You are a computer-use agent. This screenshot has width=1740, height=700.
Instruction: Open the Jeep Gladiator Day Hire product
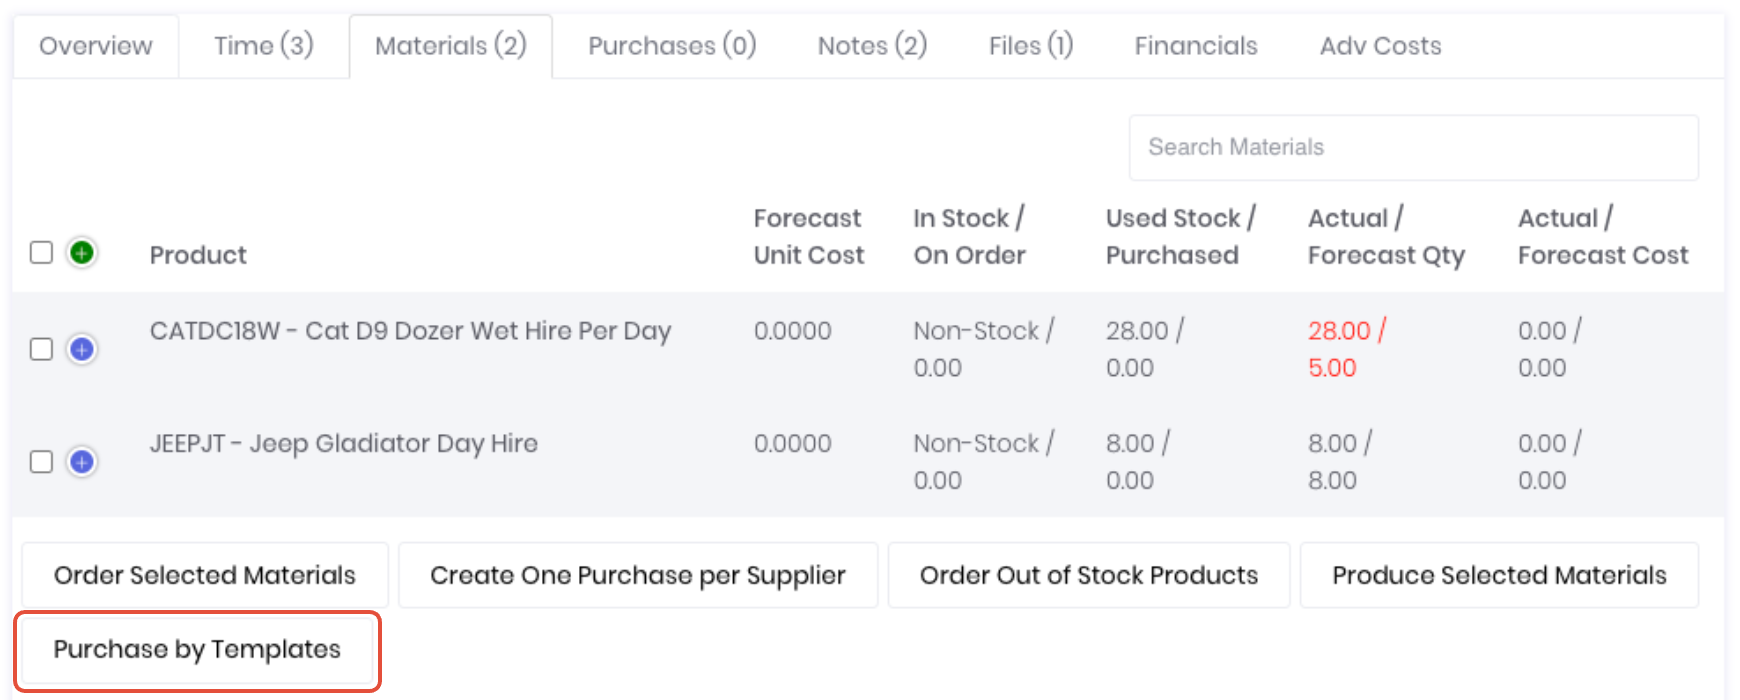[343, 443]
